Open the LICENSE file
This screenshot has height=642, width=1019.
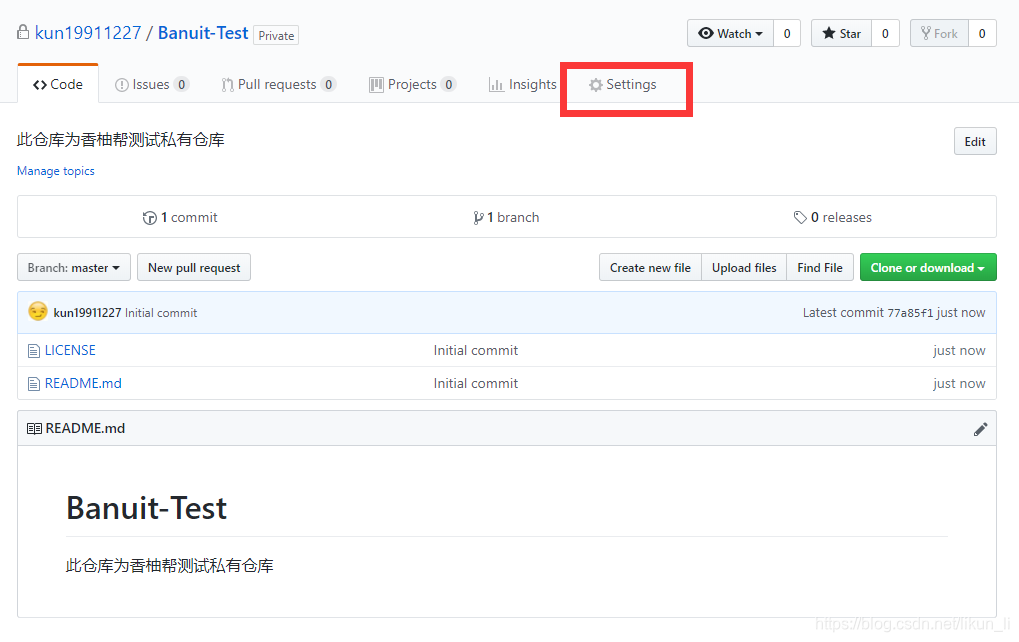tap(70, 350)
